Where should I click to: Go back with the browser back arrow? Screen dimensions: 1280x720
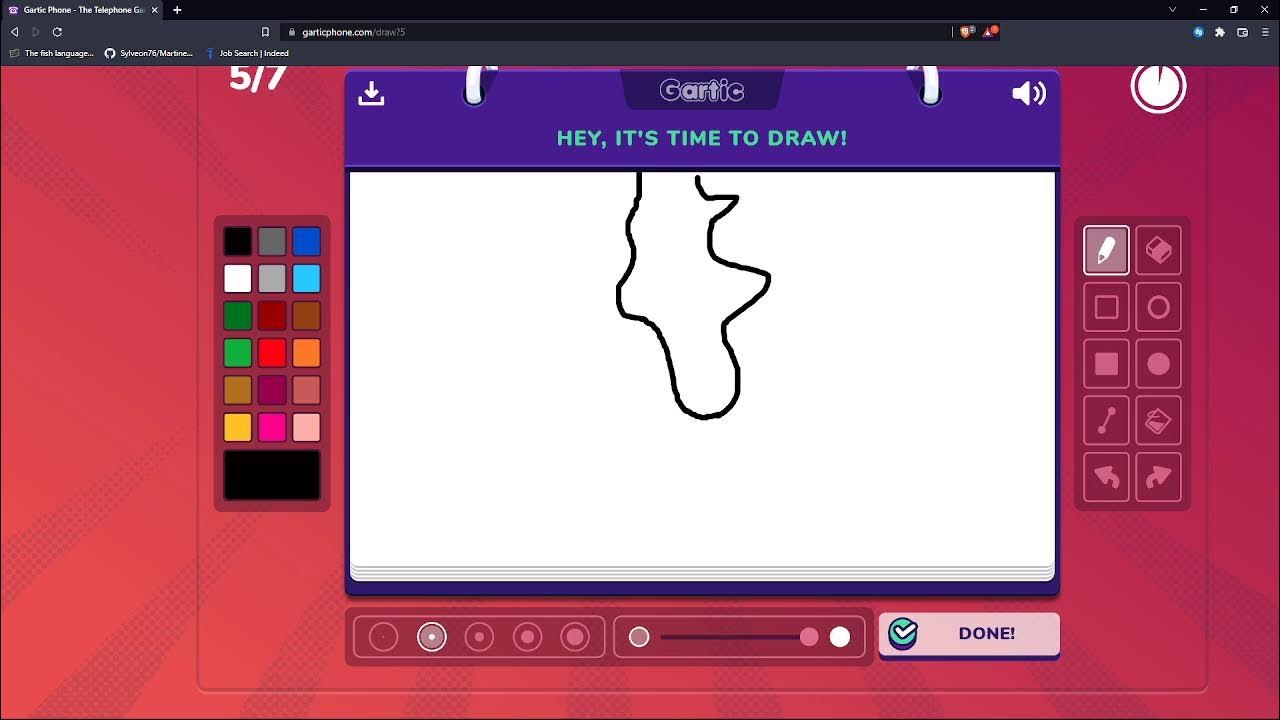pos(14,32)
